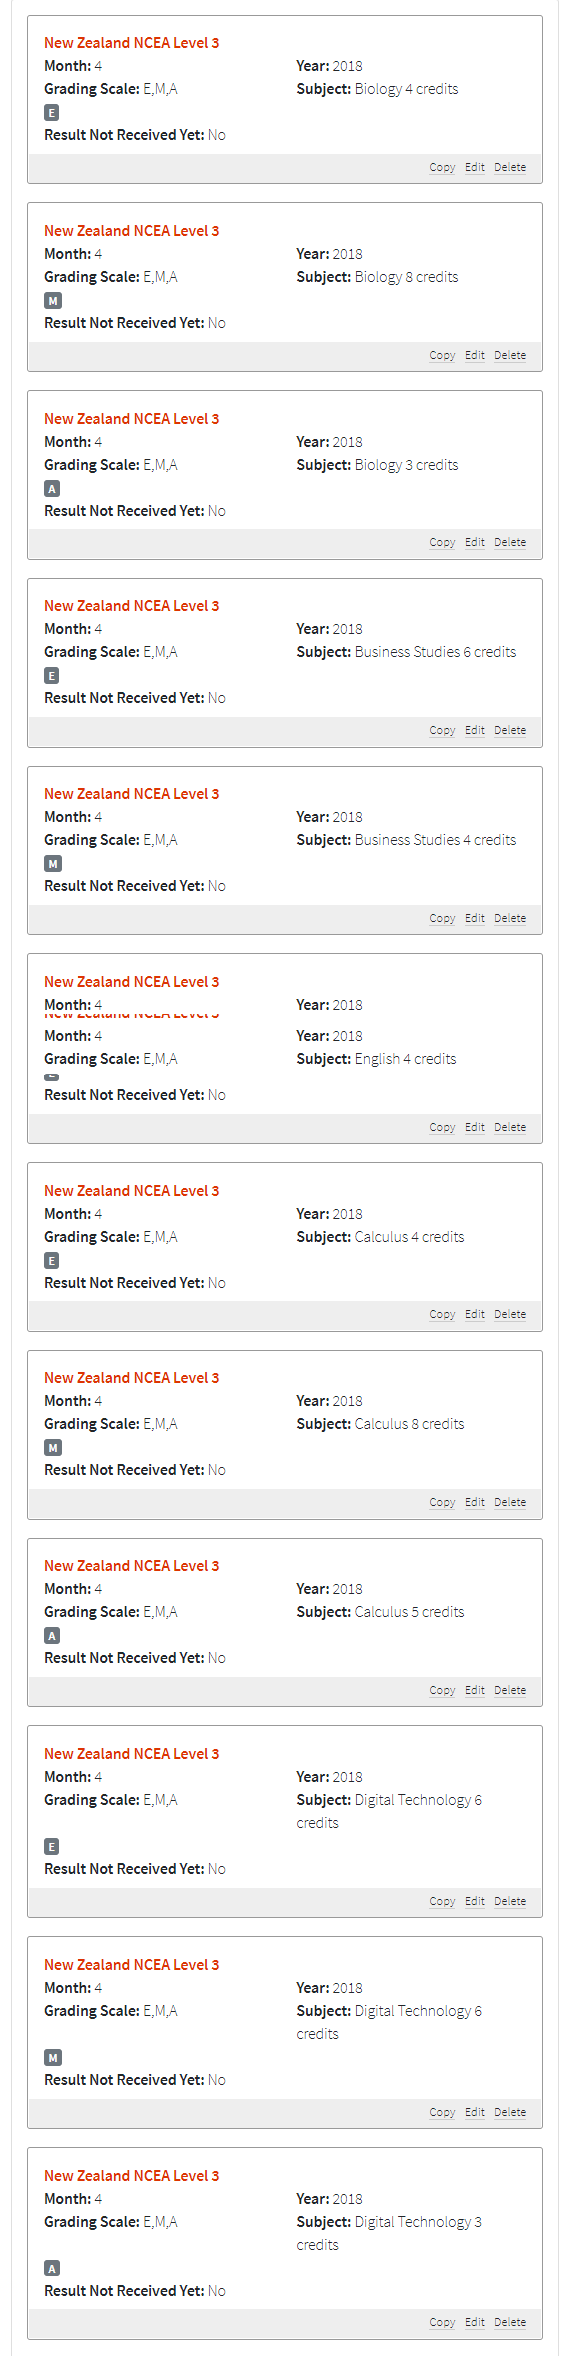This screenshot has height=2356, width=572.
Task: Click the E grade badge for Biology 4 credits
Action: coord(51,113)
